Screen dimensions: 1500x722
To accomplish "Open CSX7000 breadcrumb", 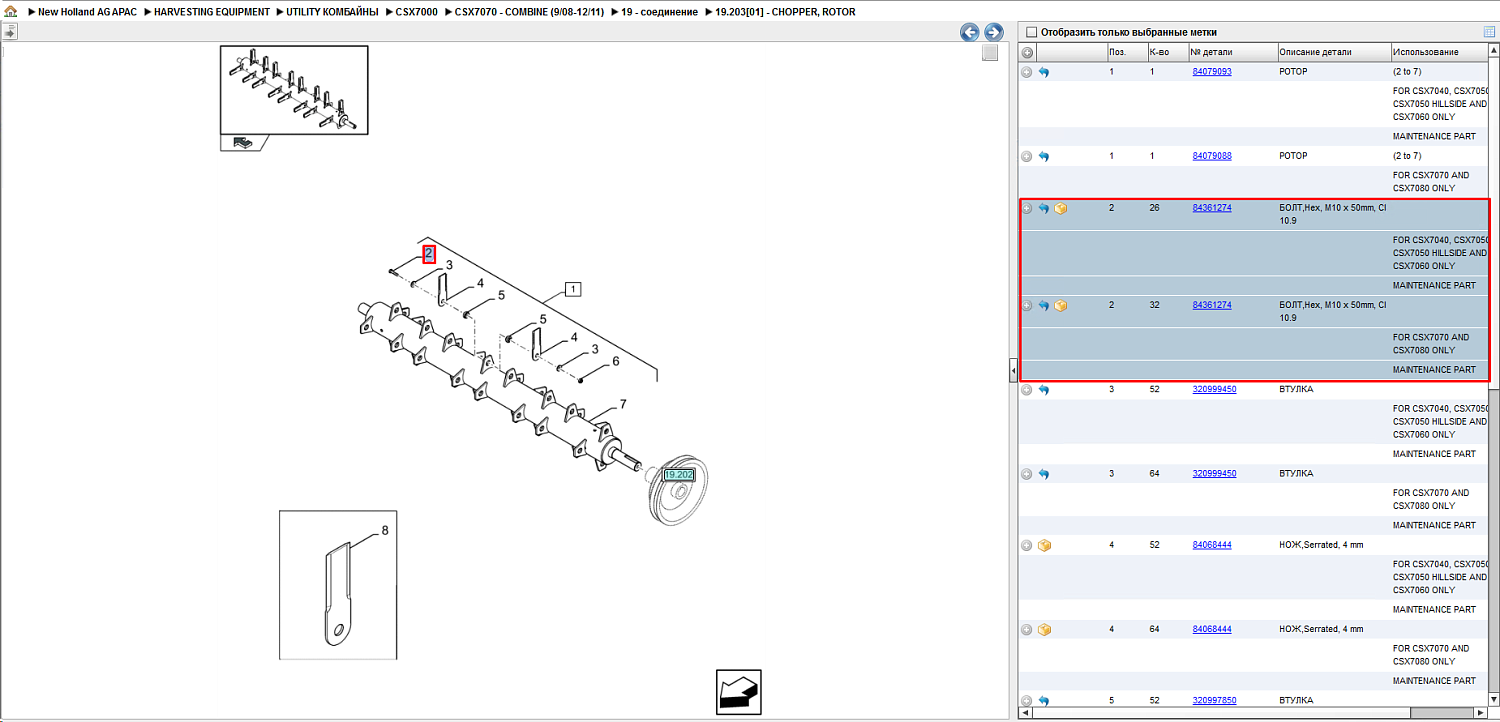I will 417,12.
